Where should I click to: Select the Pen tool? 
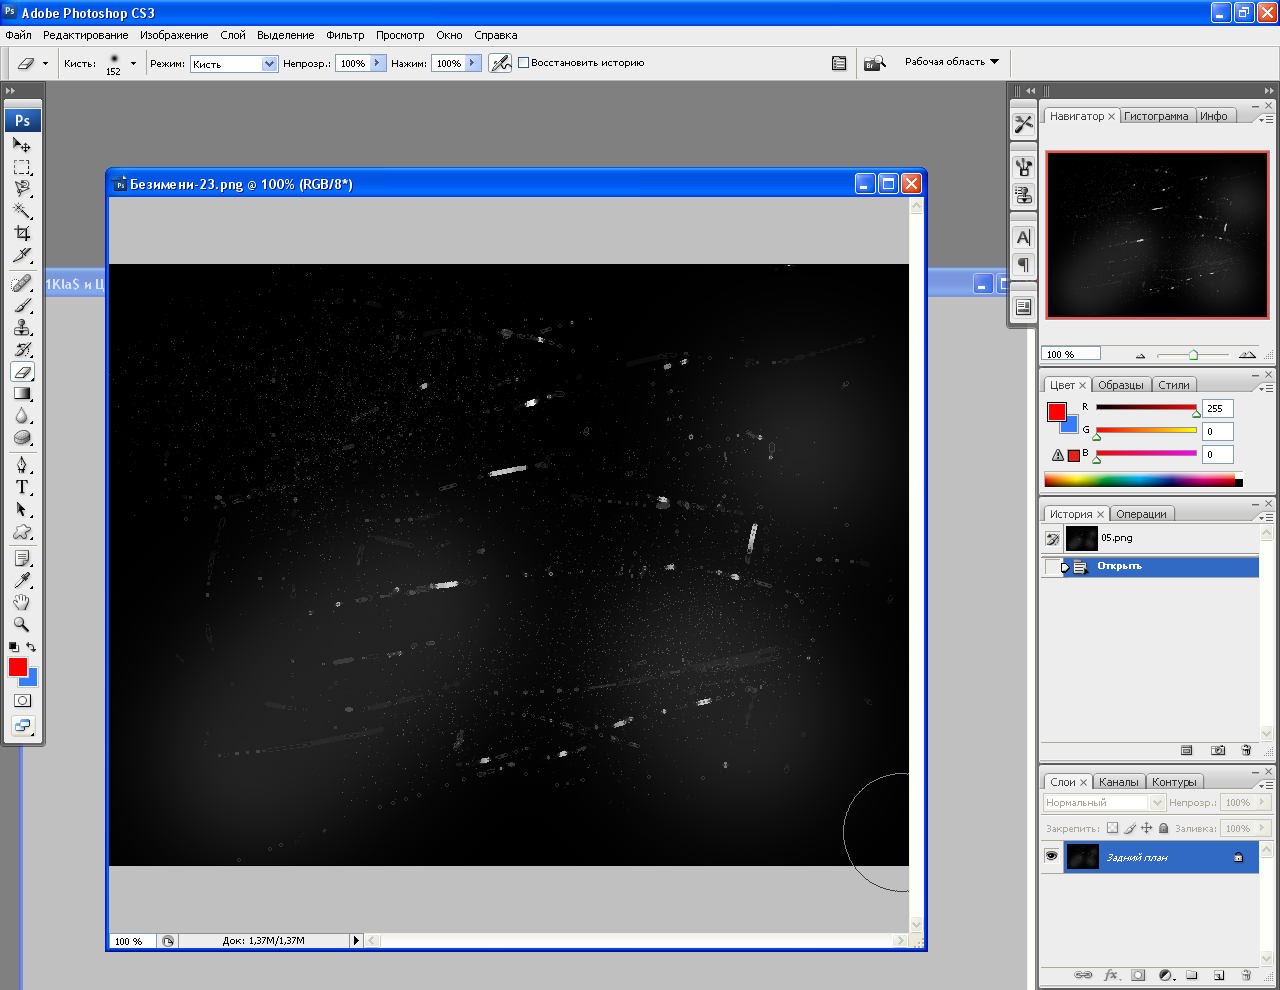[x=22, y=465]
